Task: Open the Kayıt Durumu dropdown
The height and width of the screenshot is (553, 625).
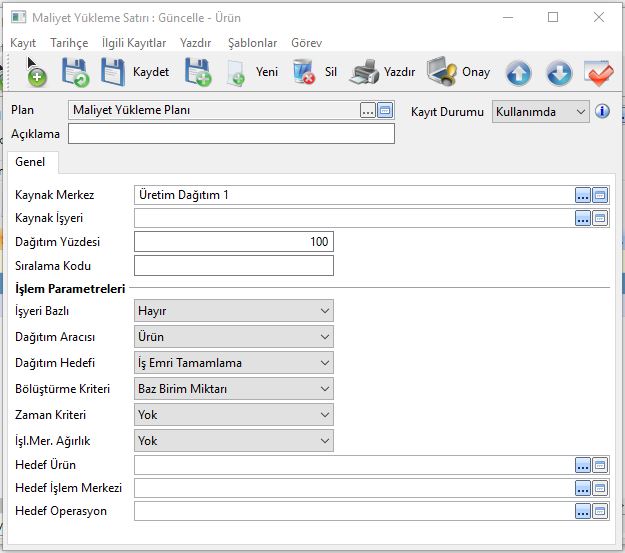Action: point(541,111)
